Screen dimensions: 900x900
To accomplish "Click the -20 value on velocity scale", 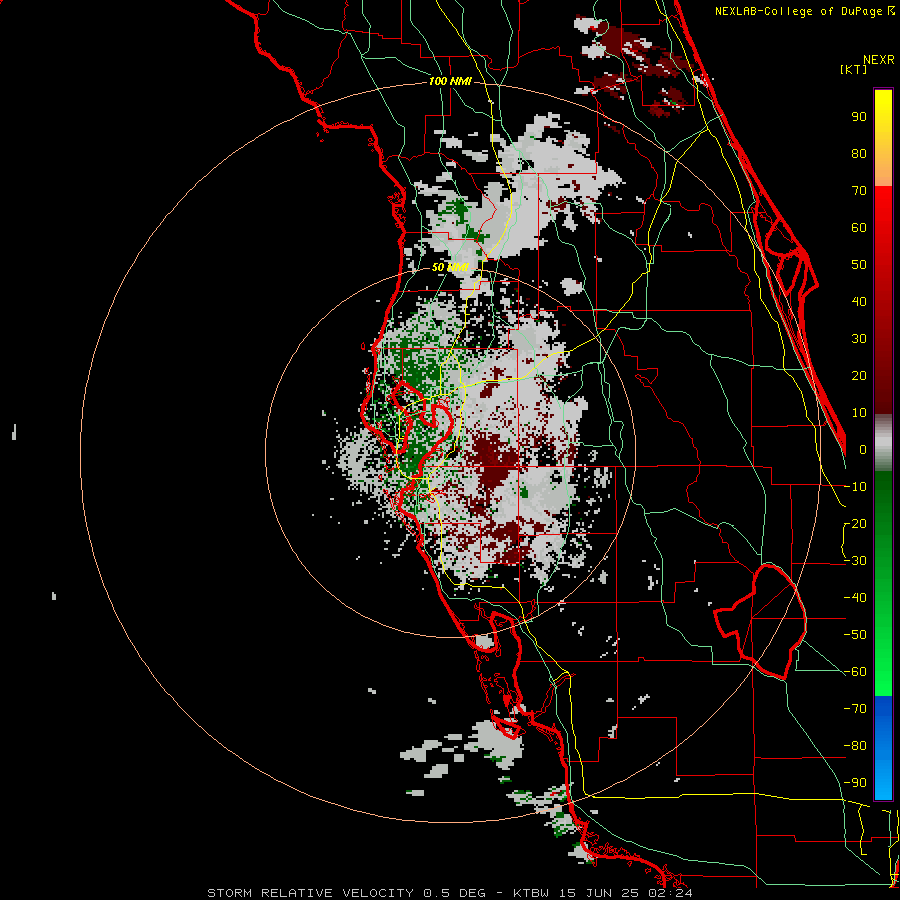I will click(x=855, y=524).
